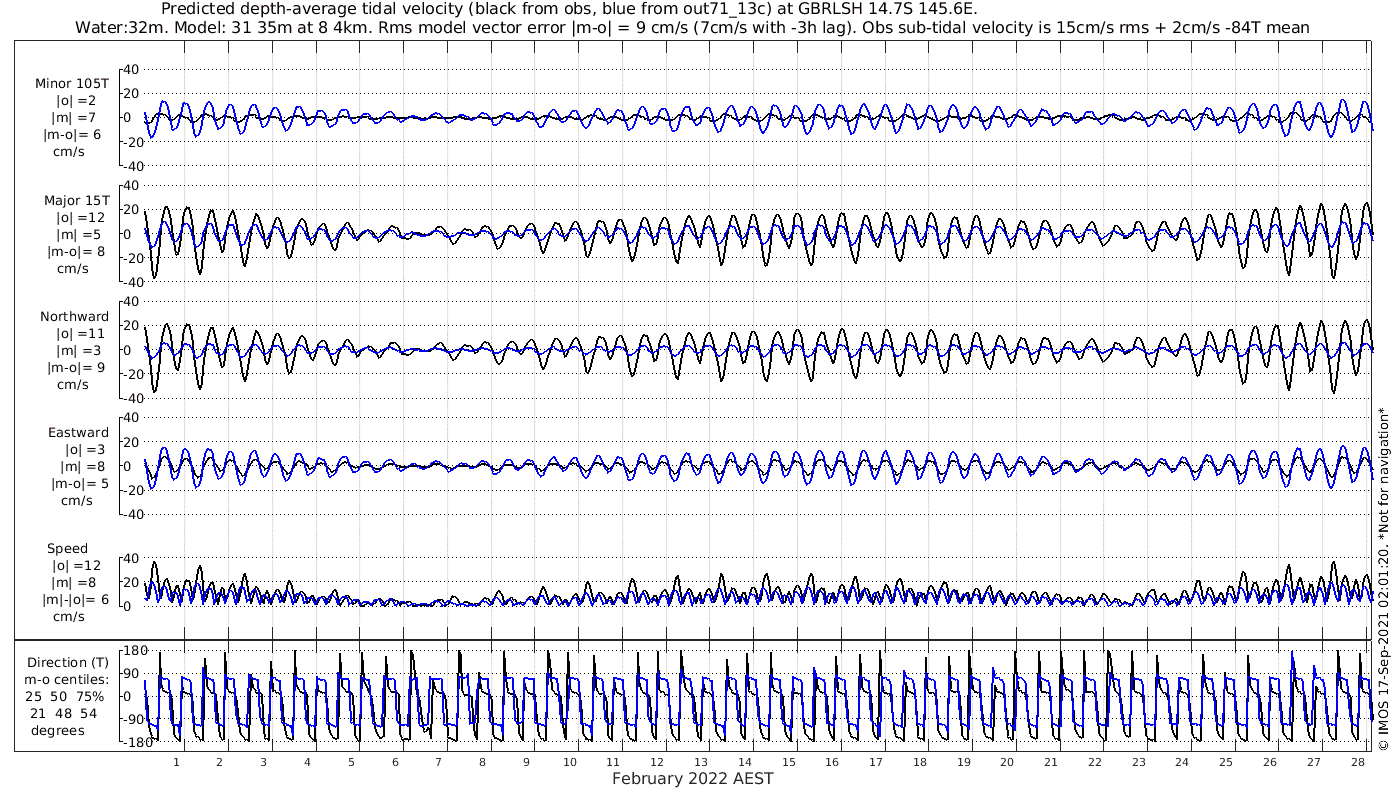Click the 'Direction (T)' panel label
Screen dimensions: 1400x800
(x=68, y=662)
